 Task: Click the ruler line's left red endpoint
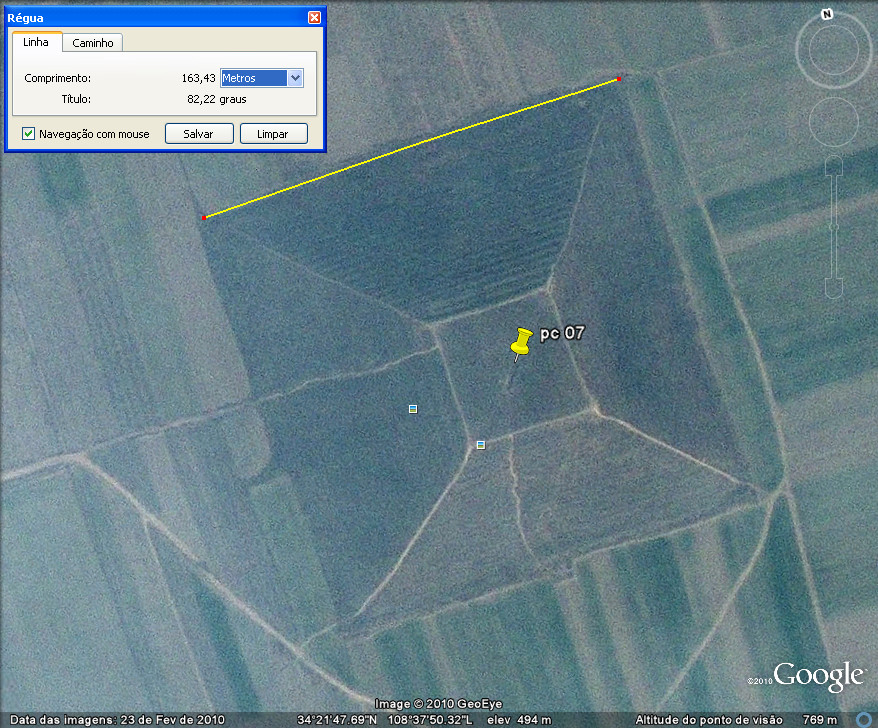[x=204, y=217]
